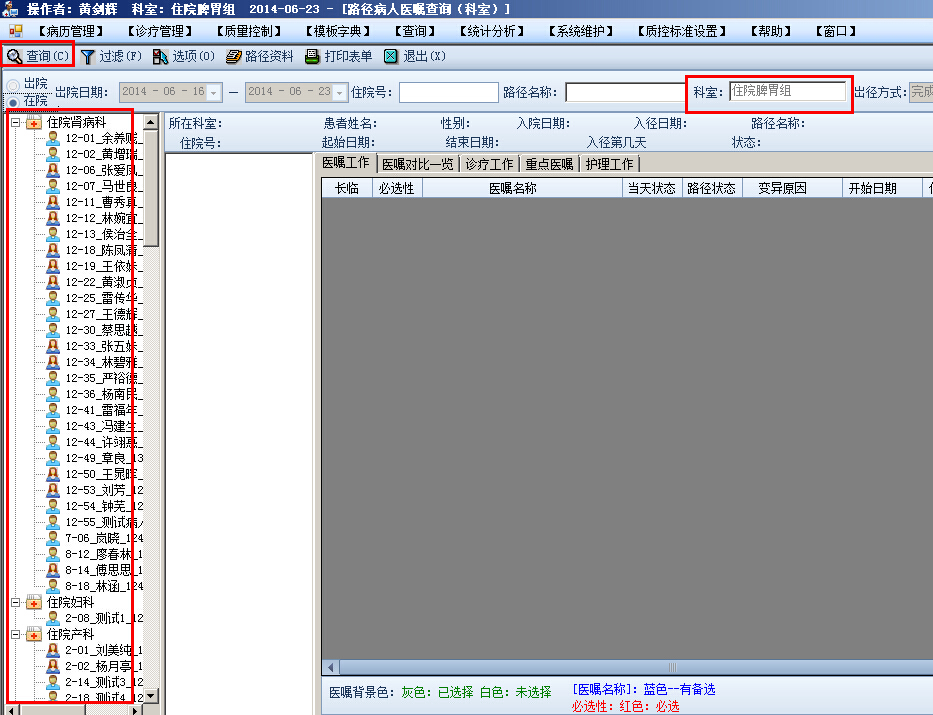Select patient icon for 12-18_陈凤清
The width and height of the screenshot is (933, 715).
(x=53, y=250)
